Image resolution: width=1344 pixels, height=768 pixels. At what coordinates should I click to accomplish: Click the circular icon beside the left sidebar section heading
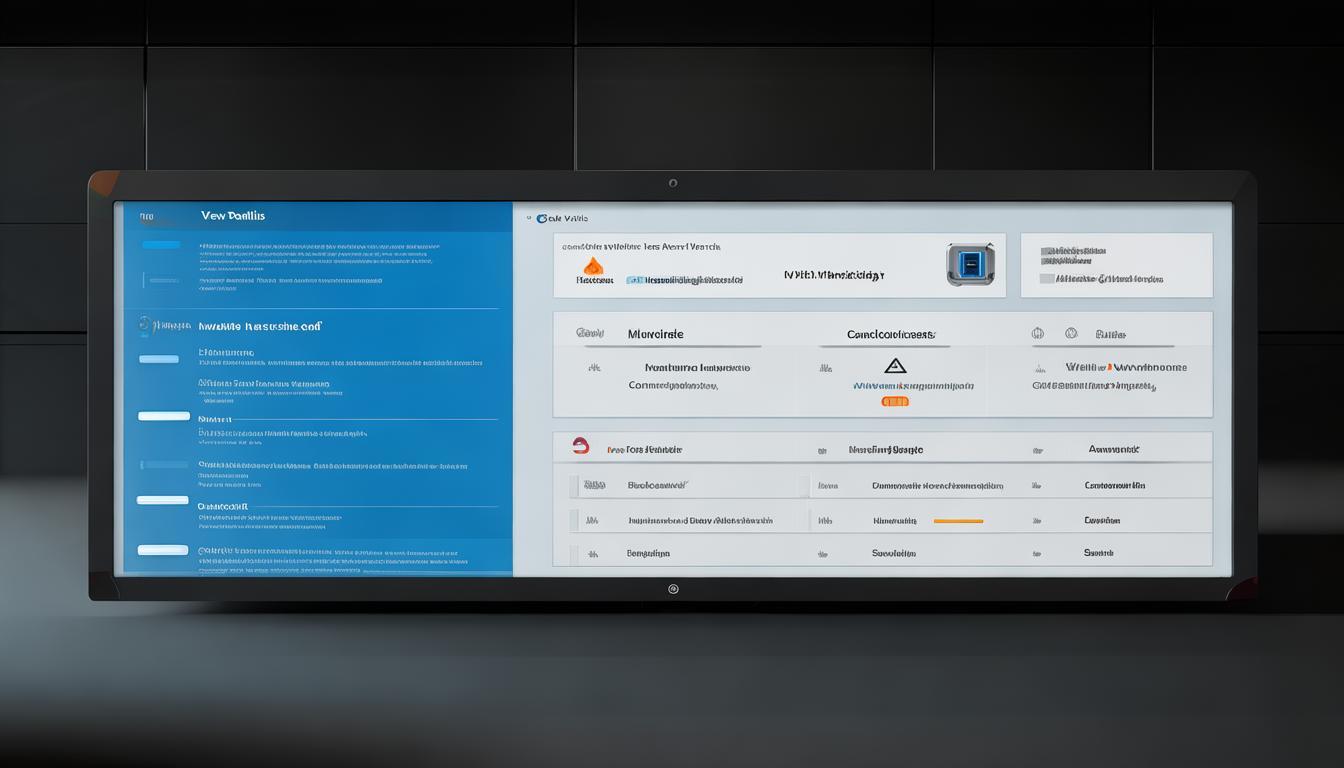click(x=145, y=325)
